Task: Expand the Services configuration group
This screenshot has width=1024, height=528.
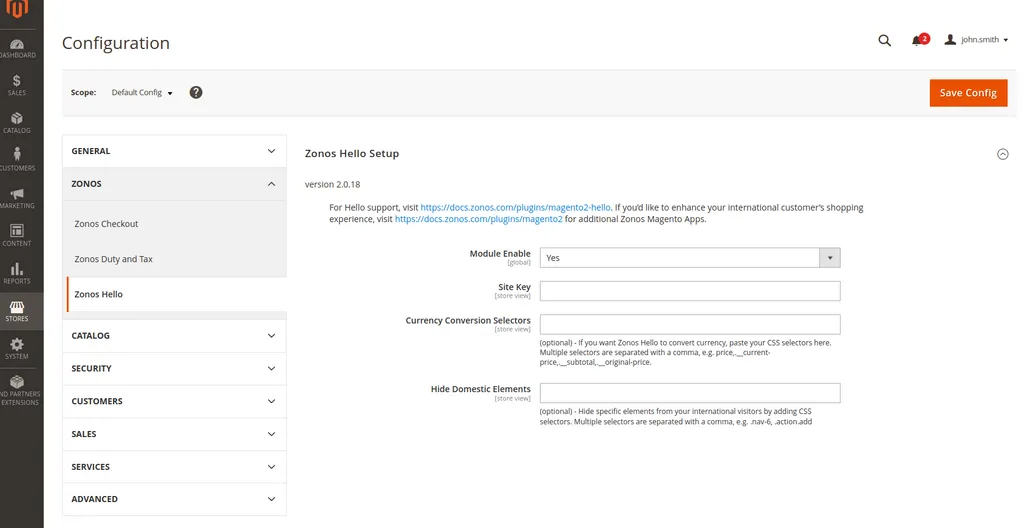Action: coord(174,467)
